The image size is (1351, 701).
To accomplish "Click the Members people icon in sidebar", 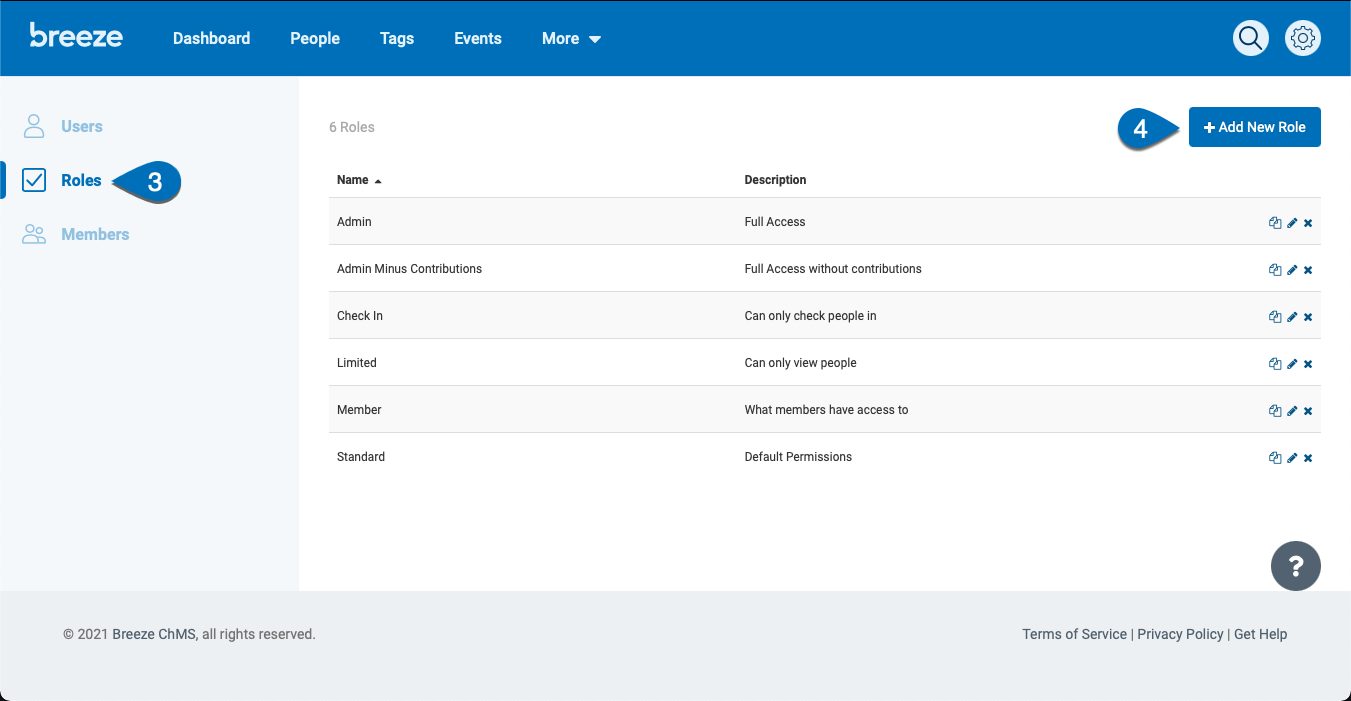I will pos(34,234).
